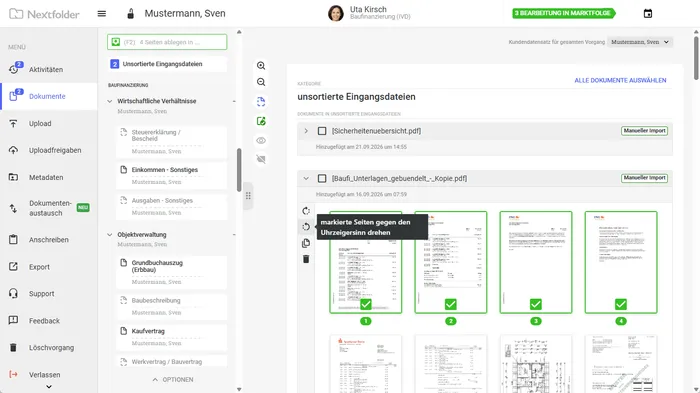
Task: Select Baubeschreibung category
Action: pos(171,306)
